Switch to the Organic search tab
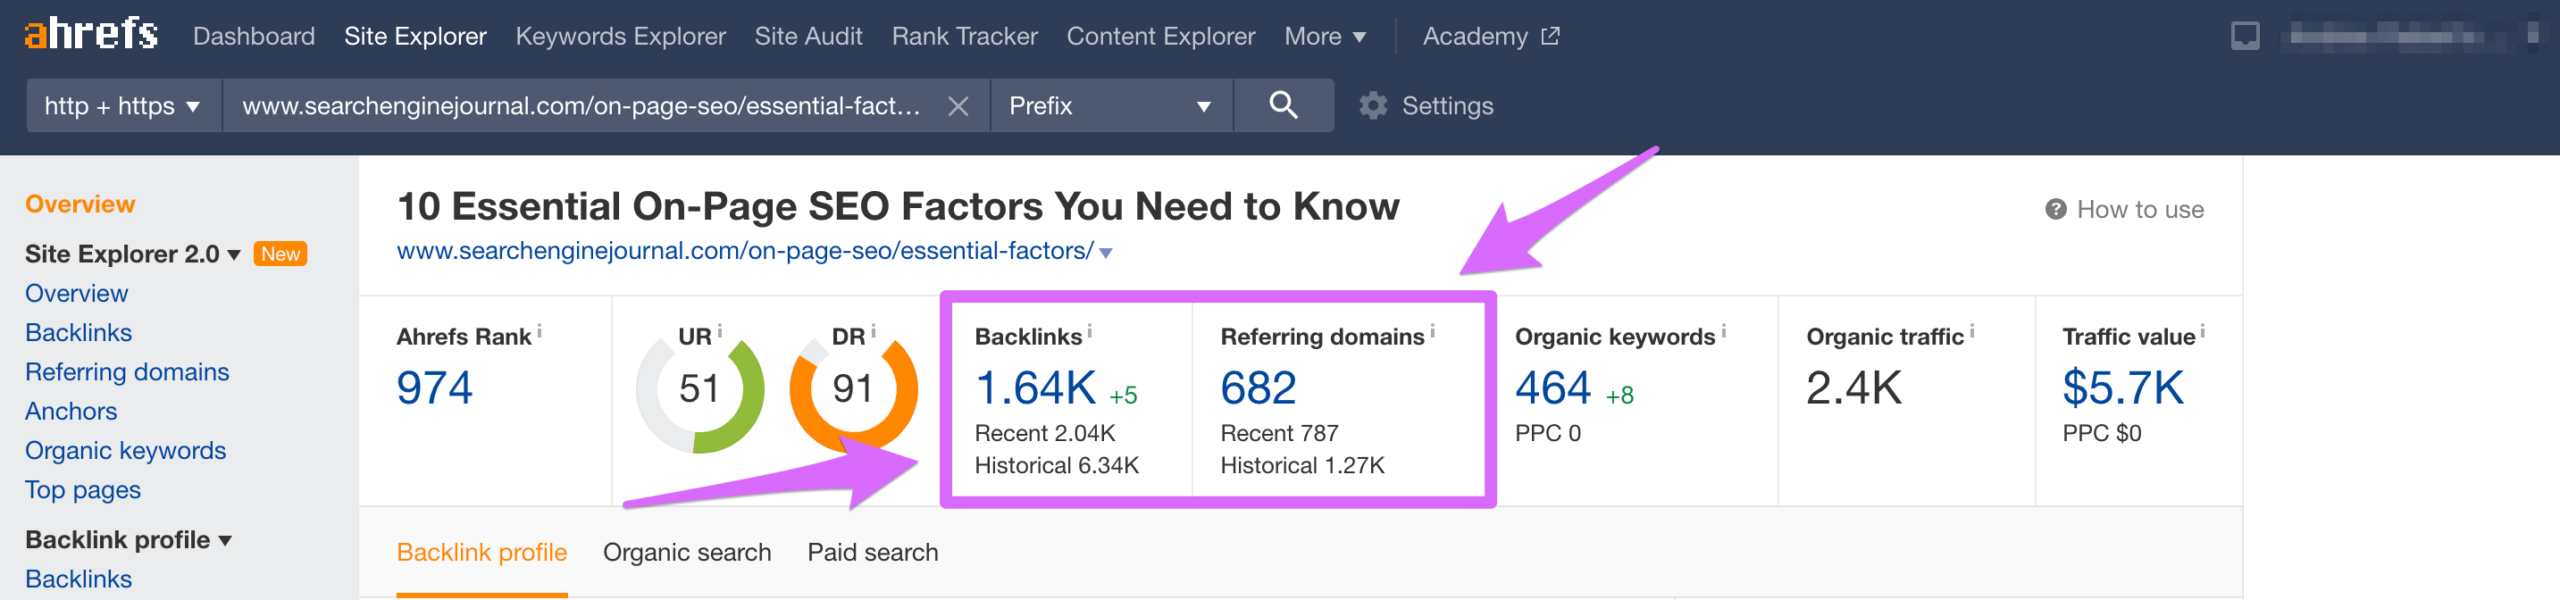The width and height of the screenshot is (2560, 600). tap(687, 552)
